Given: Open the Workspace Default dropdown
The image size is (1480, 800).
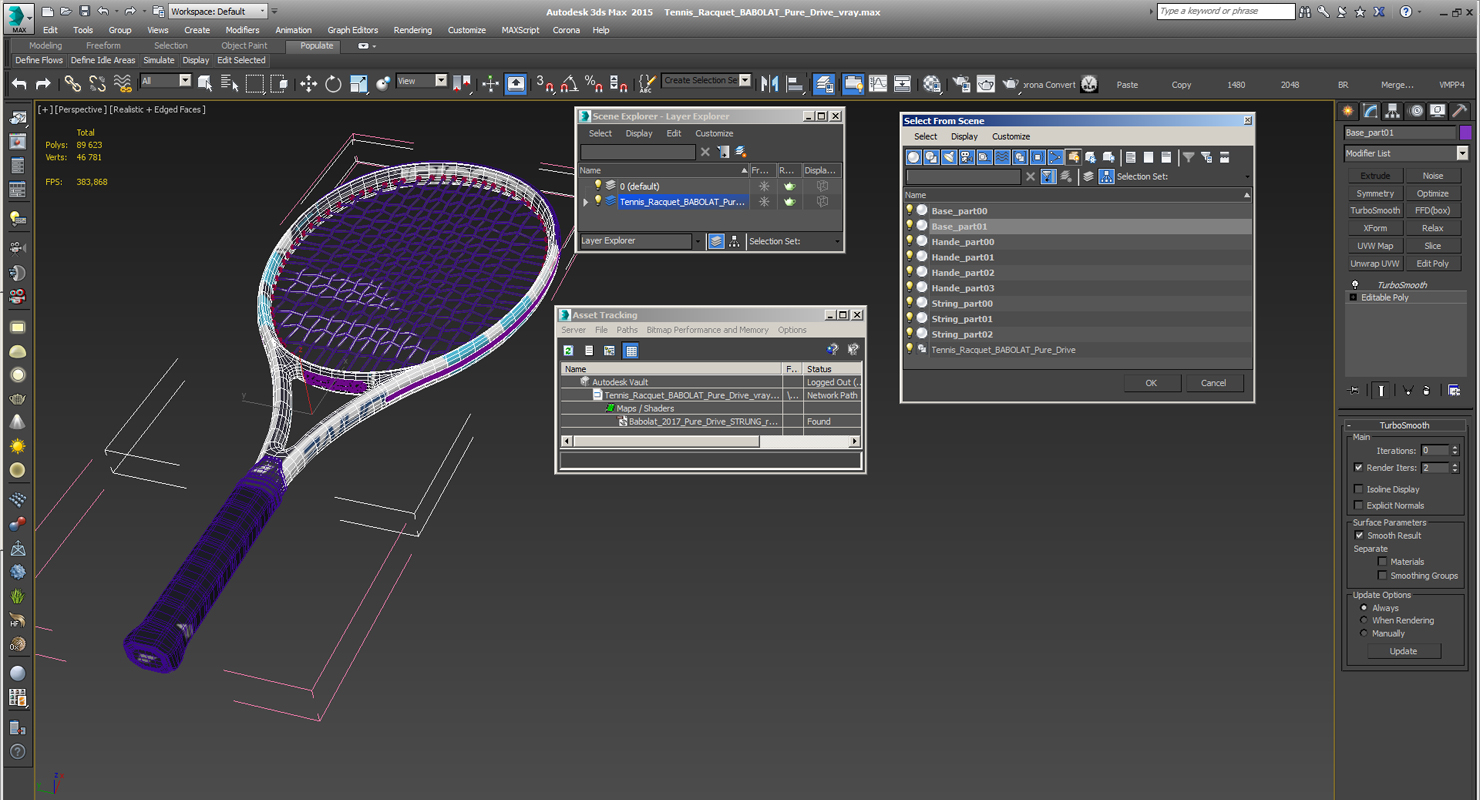Looking at the screenshot, I should point(218,11).
